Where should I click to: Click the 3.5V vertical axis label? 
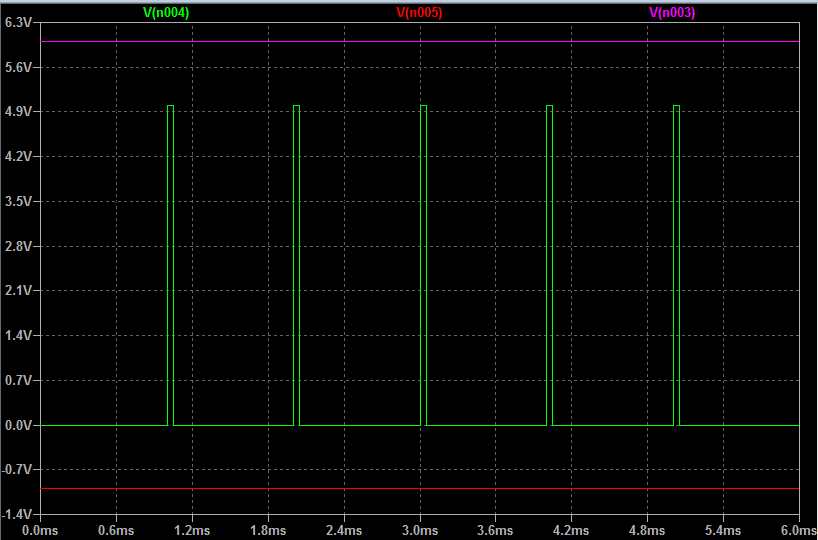(20, 201)
